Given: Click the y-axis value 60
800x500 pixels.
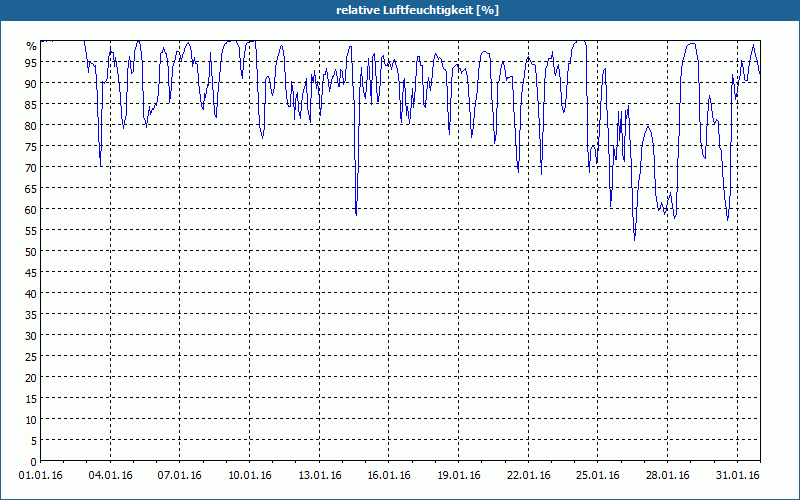Looking at the screenshot, I should pyautogui.click(x=31, y=210).
